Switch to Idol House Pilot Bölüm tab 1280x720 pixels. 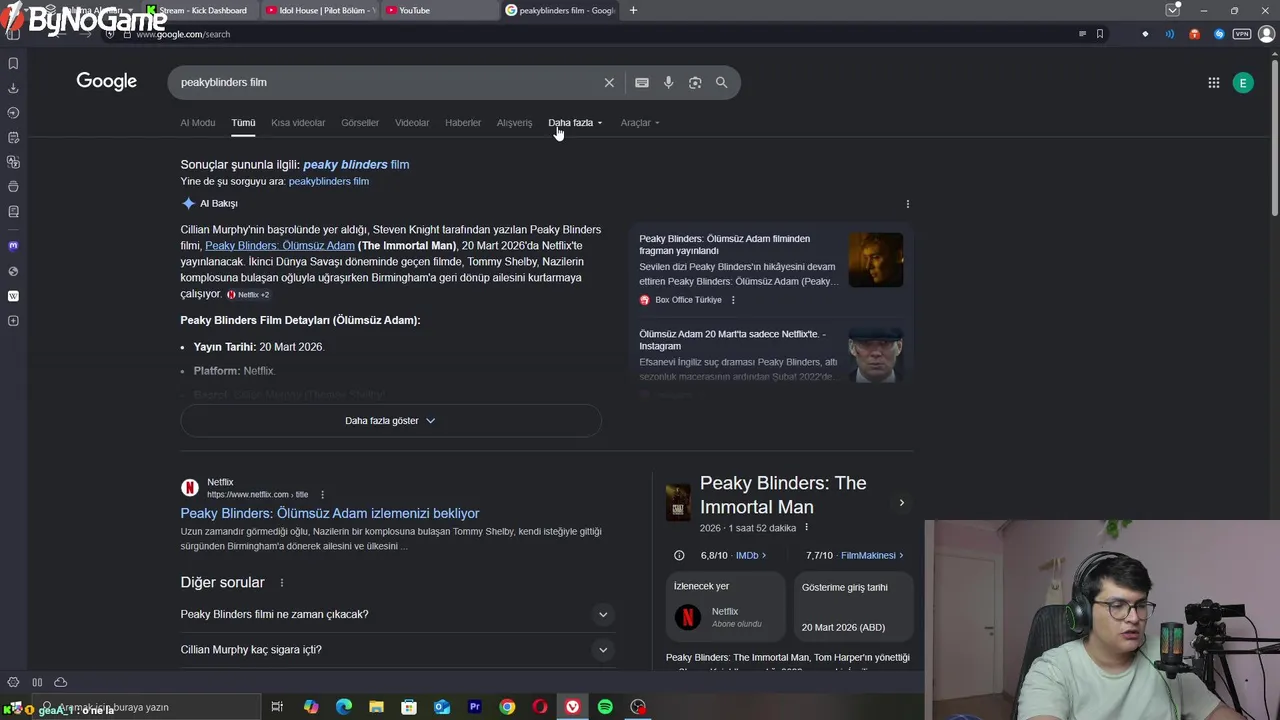320,10
